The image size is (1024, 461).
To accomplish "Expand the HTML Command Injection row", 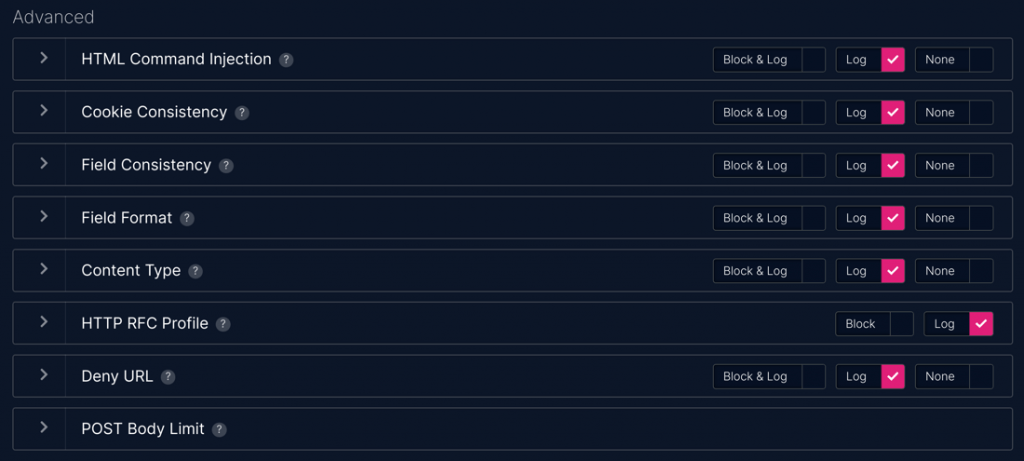I will click(44, 57).
